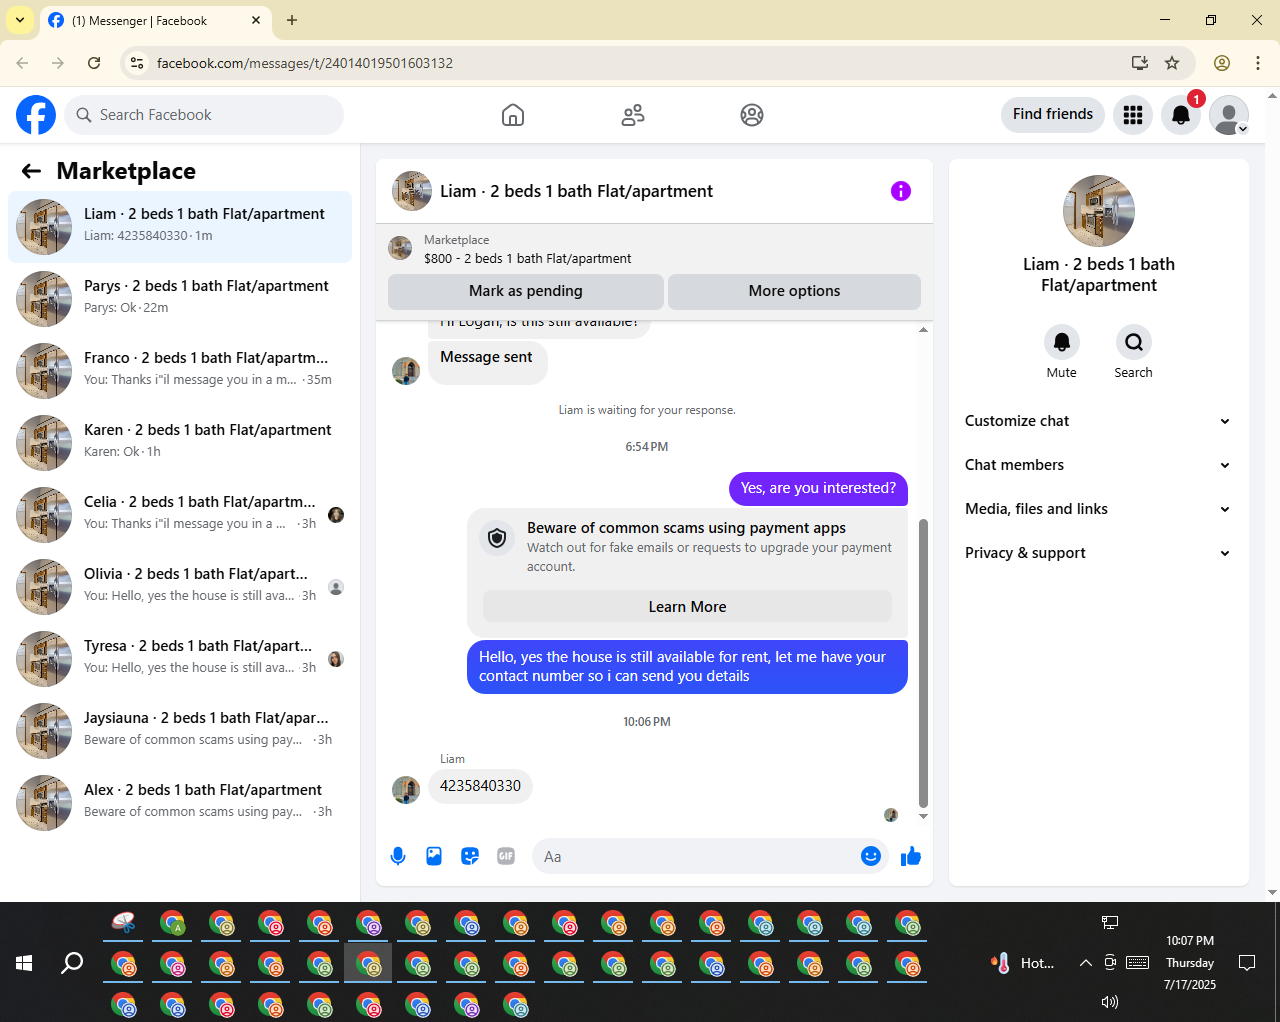Click the Mark as pending button
1280x1022 pixels.
click(x=526, y=291)
